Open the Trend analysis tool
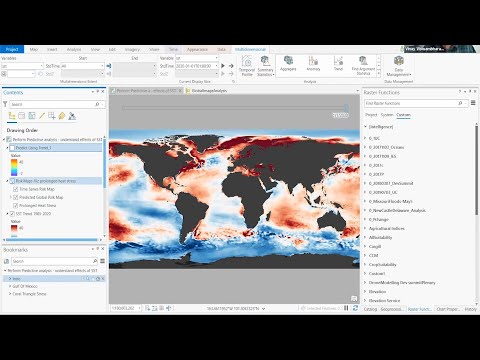Viewport: 480px width, 360px height. (x=338, y=63)
